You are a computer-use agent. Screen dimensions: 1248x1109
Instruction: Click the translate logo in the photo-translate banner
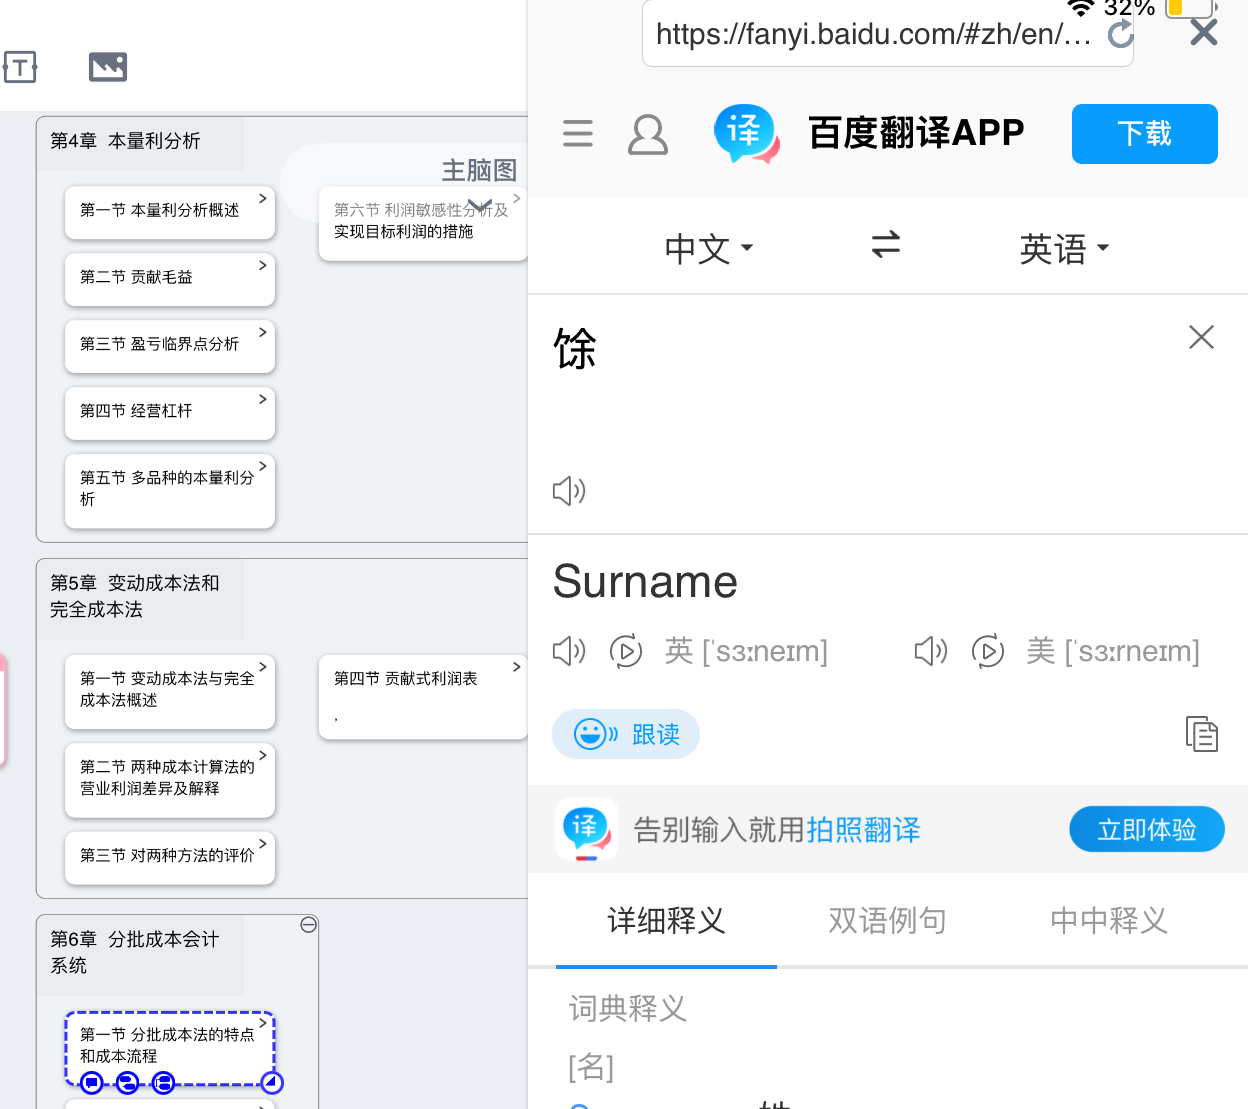pyautogui.click(x=586, y=830)
